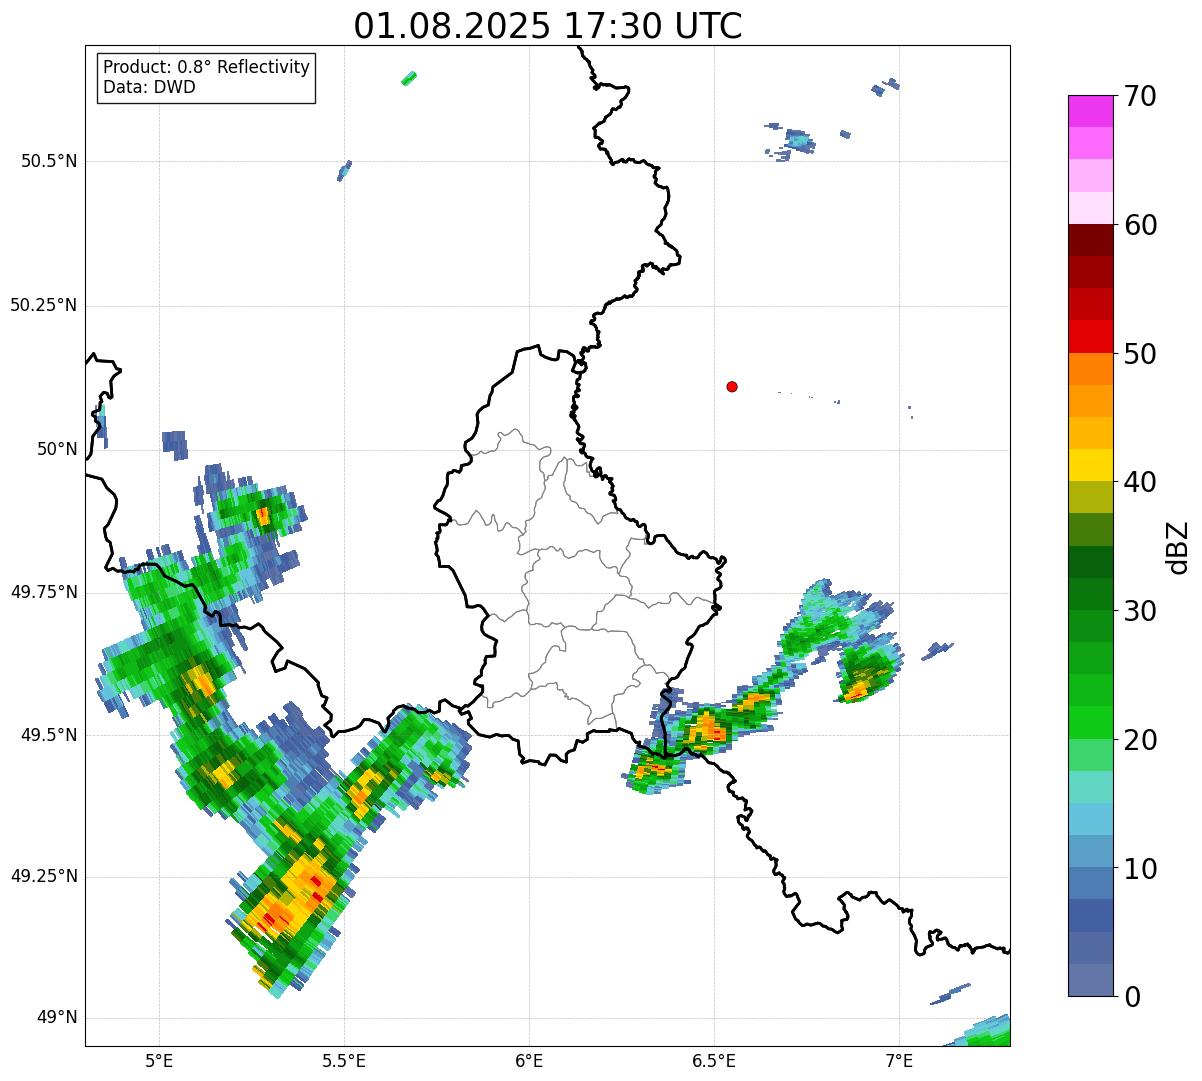Click the bright yellow colorbar swatch above 40

click(x=1090, y=465)
